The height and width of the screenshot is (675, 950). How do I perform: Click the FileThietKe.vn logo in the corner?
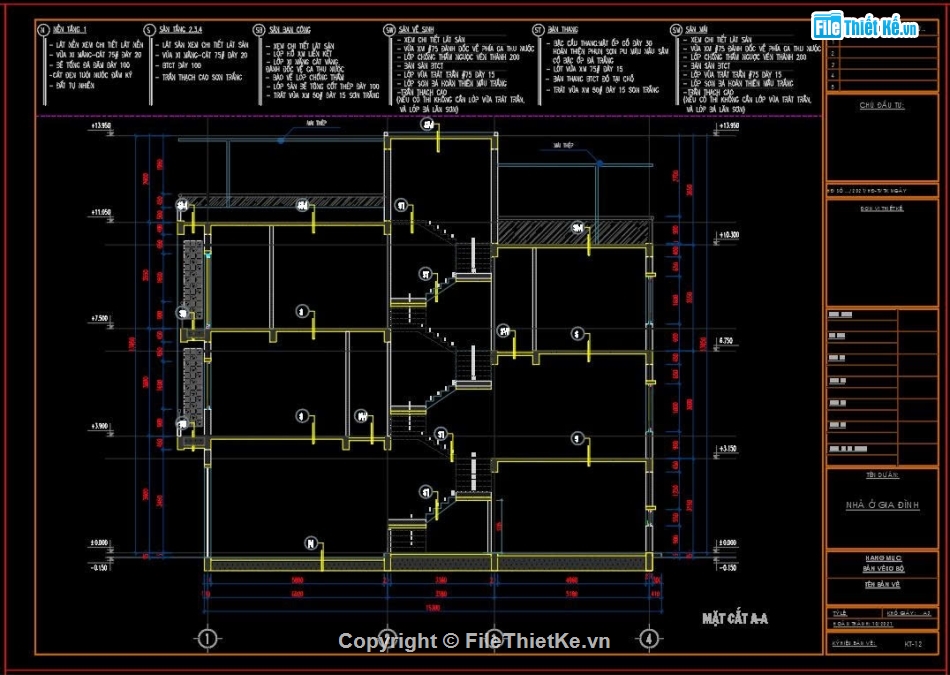865,26
